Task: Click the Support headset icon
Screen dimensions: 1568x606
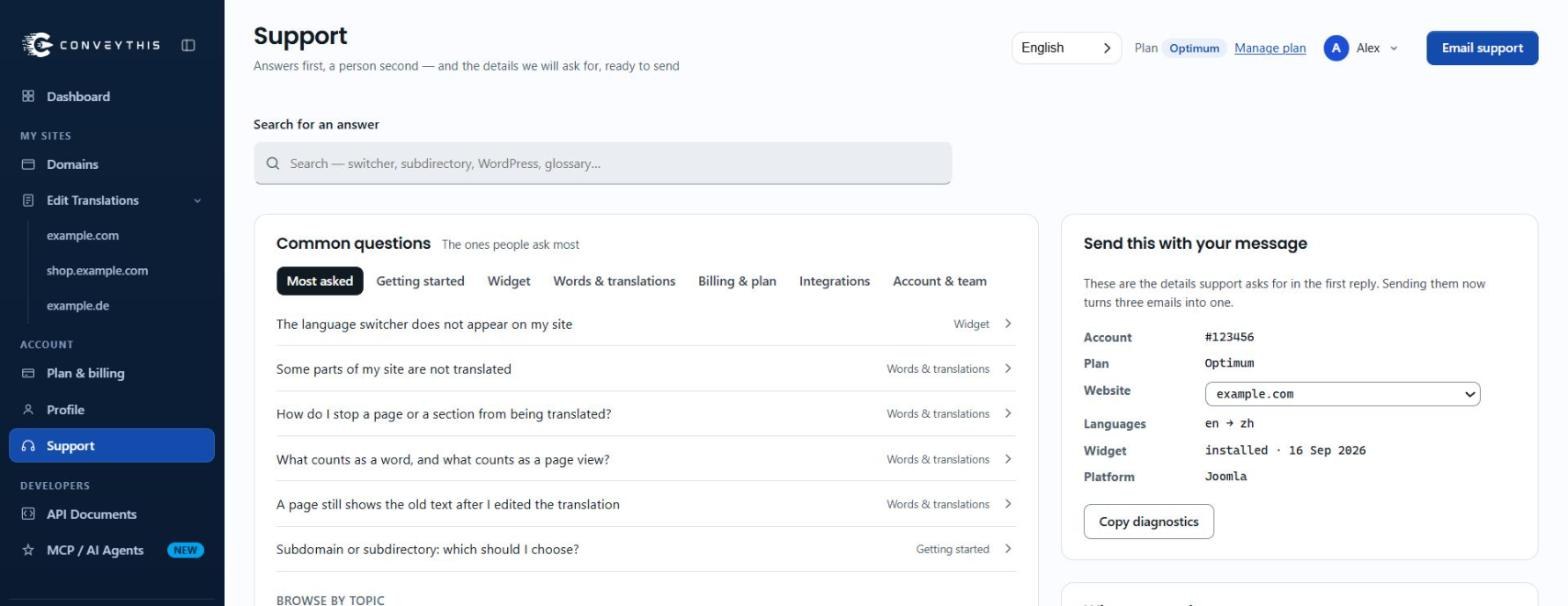Action: [x=28, y=446]
